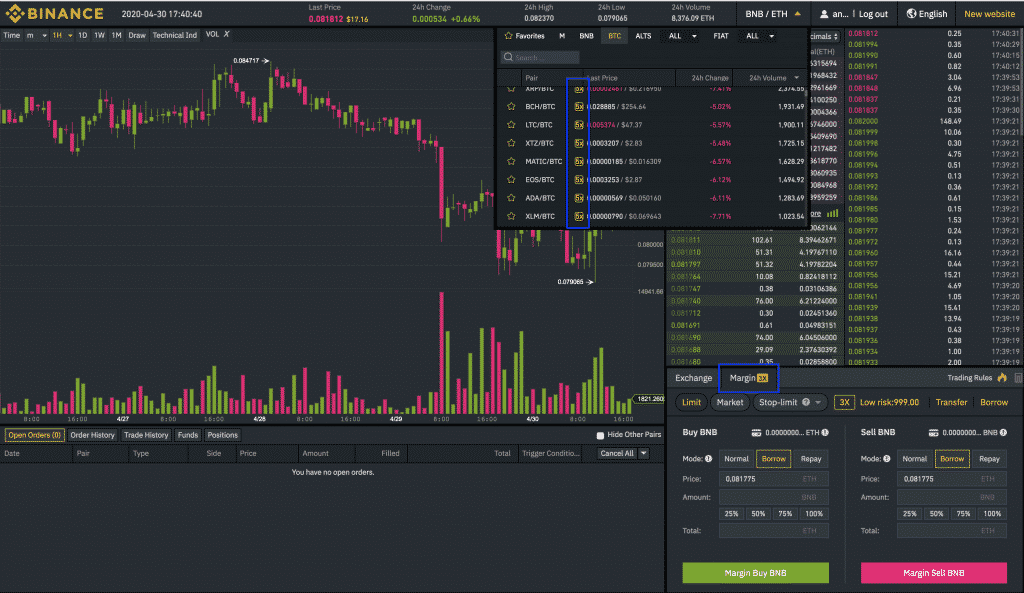
Task: Click the 5x margin badge for LTC/BTC
Action: [x=579, y=125]
